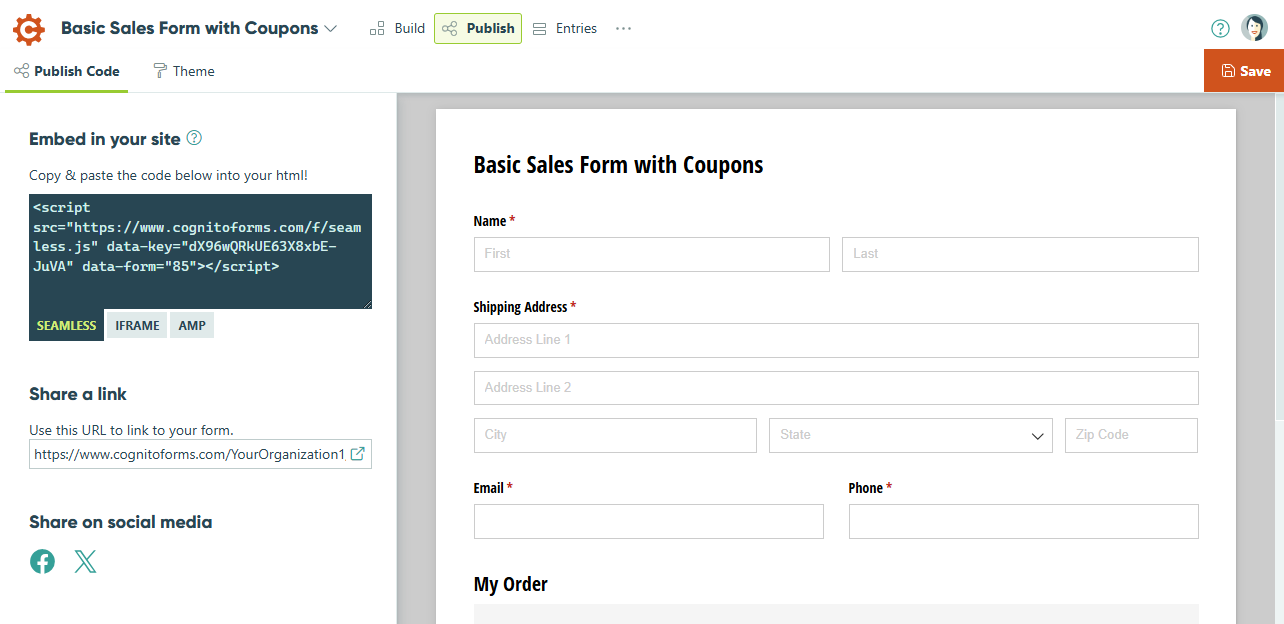Click the 'Basic Sales Form with Coupons' header title
1284x624 pixels.
[x=190, y=29]
